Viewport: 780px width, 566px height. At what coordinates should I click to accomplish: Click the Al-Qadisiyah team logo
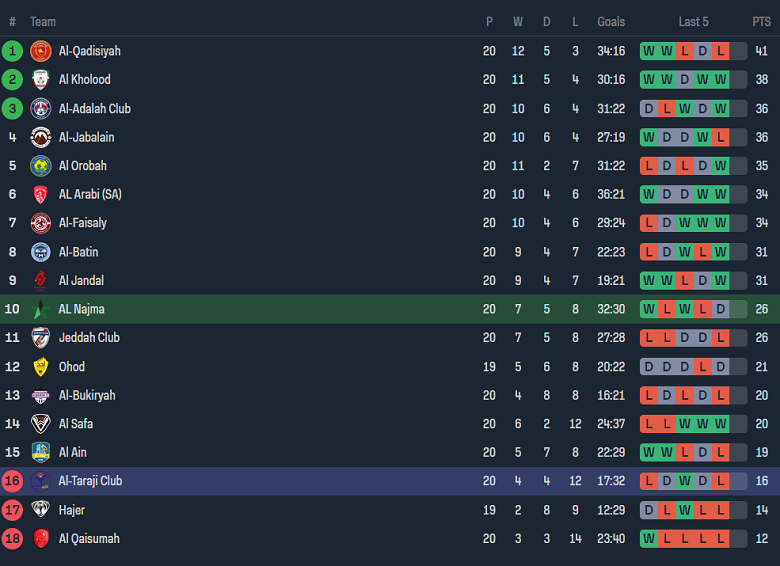pyautogui.click(x=40, y=51)
